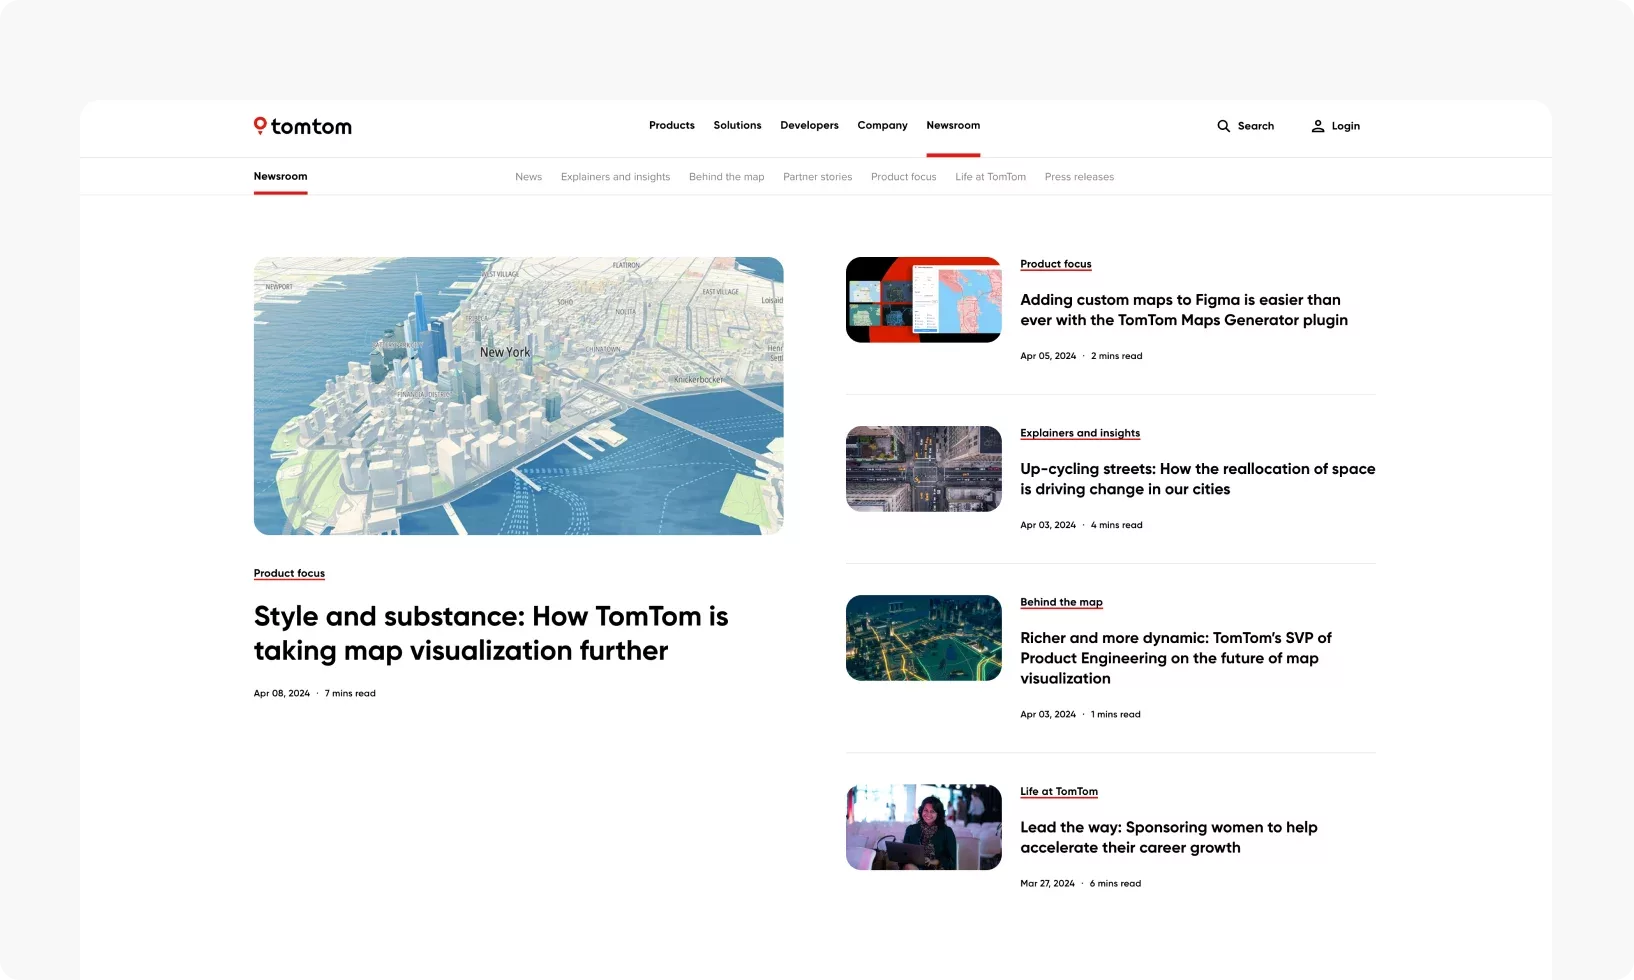1634x980 pixels.
Task: Open the Solutions menu
Action: 737,126
